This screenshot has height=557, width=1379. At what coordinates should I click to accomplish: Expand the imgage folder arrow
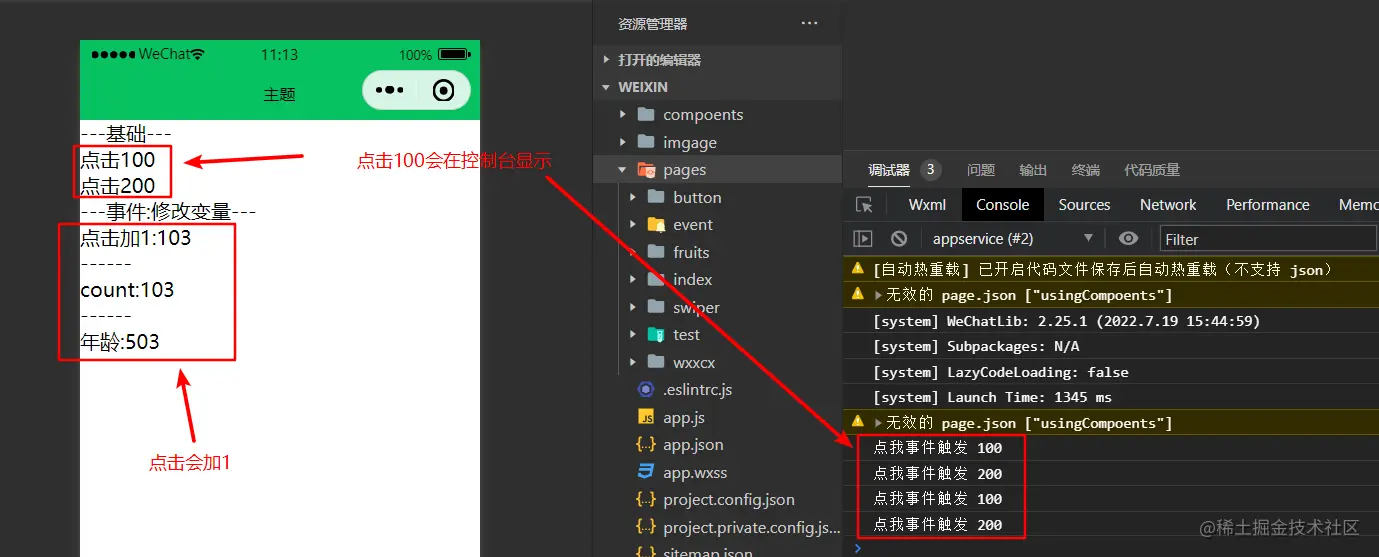(622, 142)
